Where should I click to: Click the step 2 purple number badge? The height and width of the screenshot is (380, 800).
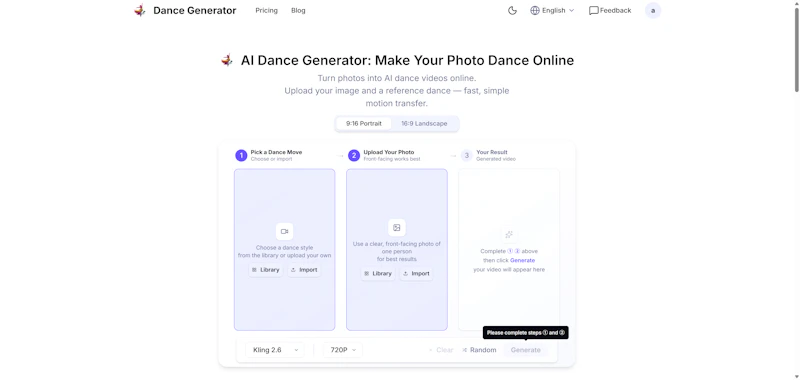354,155
